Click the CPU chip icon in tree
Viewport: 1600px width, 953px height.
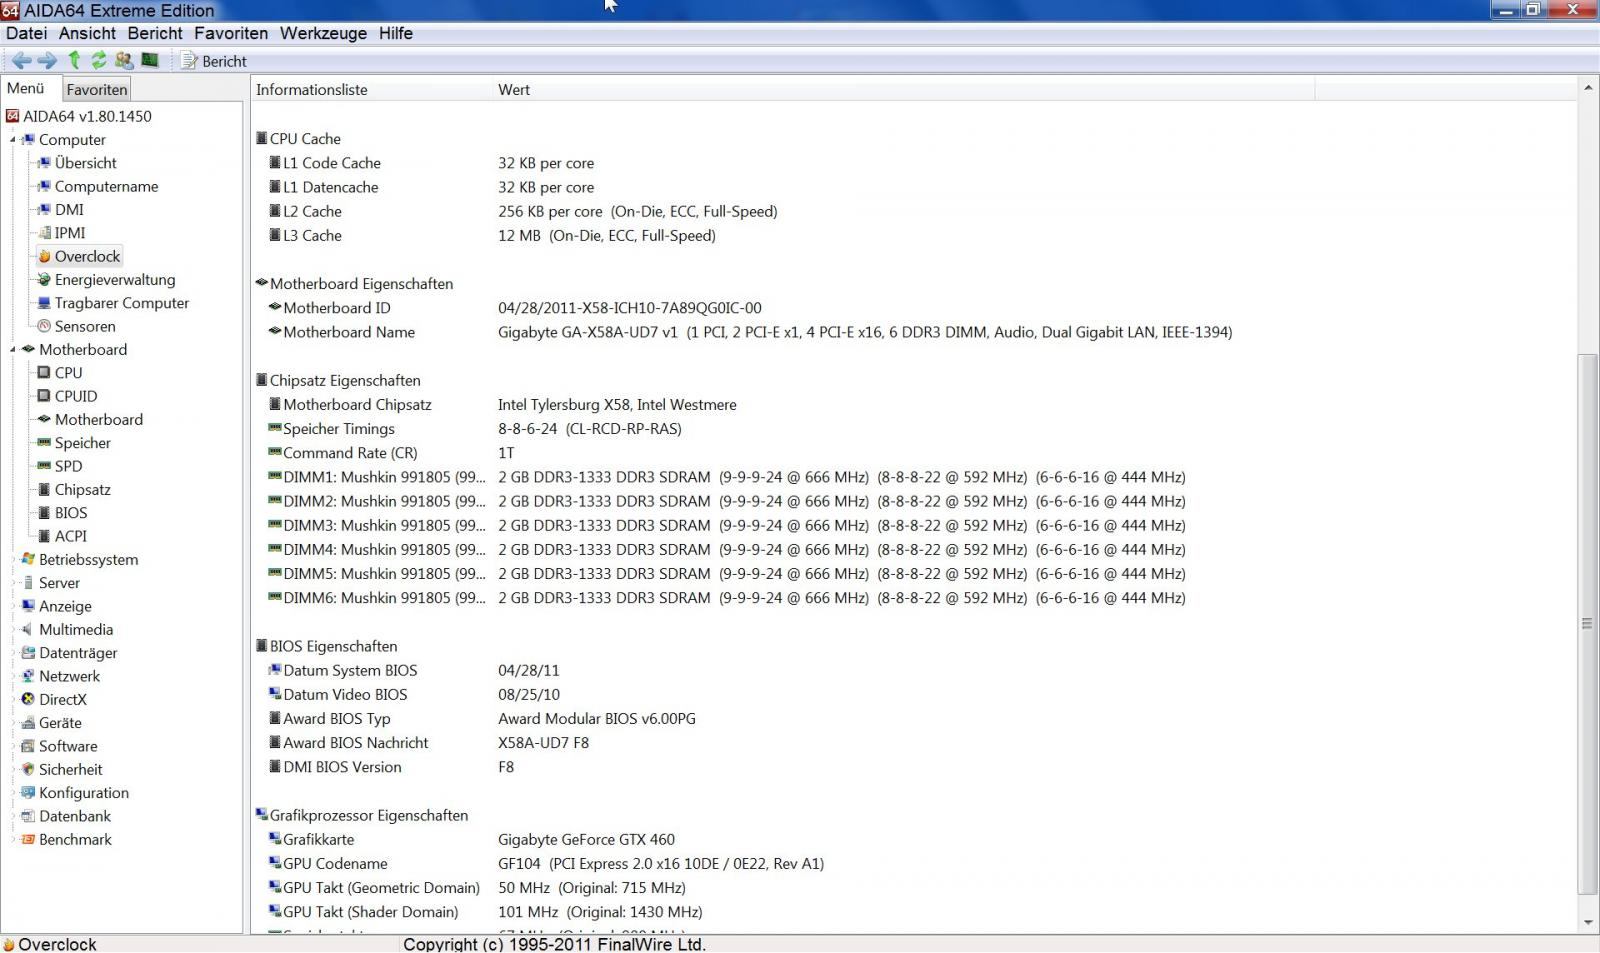[x=44, y=373]
